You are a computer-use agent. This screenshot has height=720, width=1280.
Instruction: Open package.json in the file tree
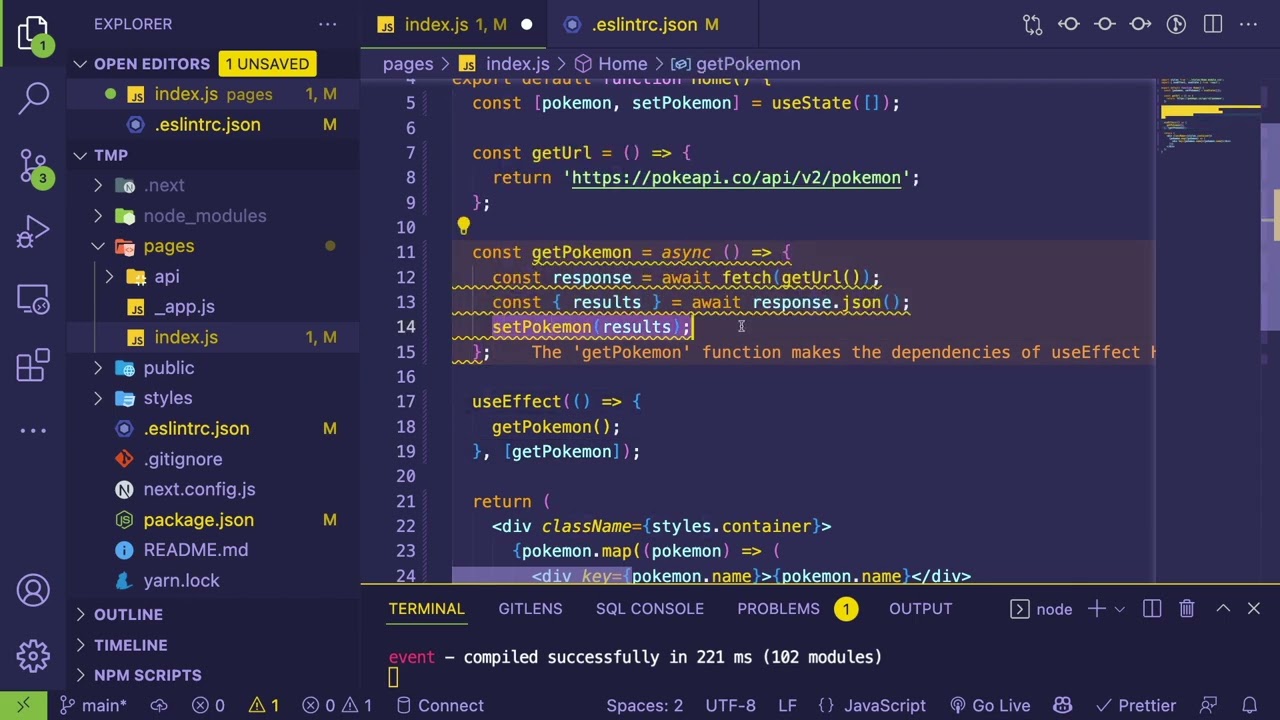198,520
